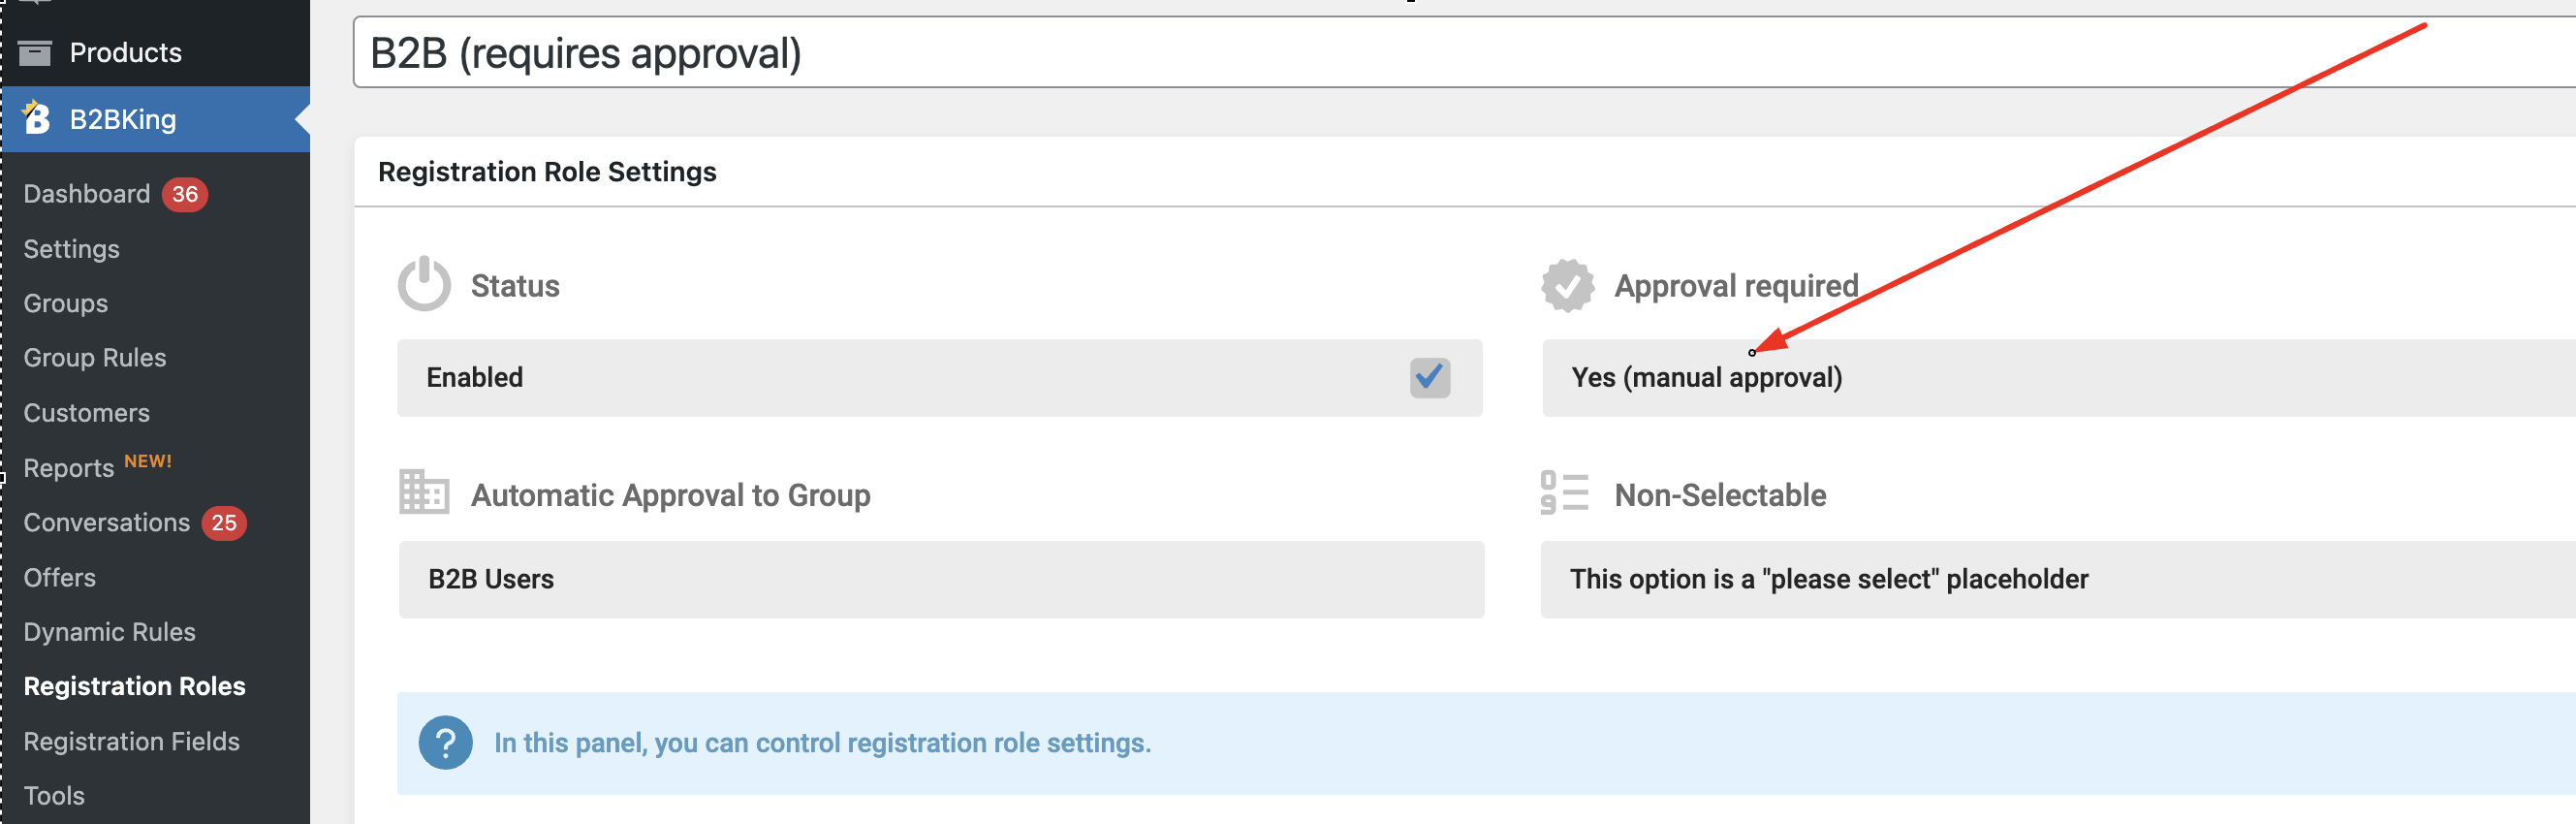Open the Tools page
Screen dimensions: 2576x824
pyautogui.click(x=54, y=795)
